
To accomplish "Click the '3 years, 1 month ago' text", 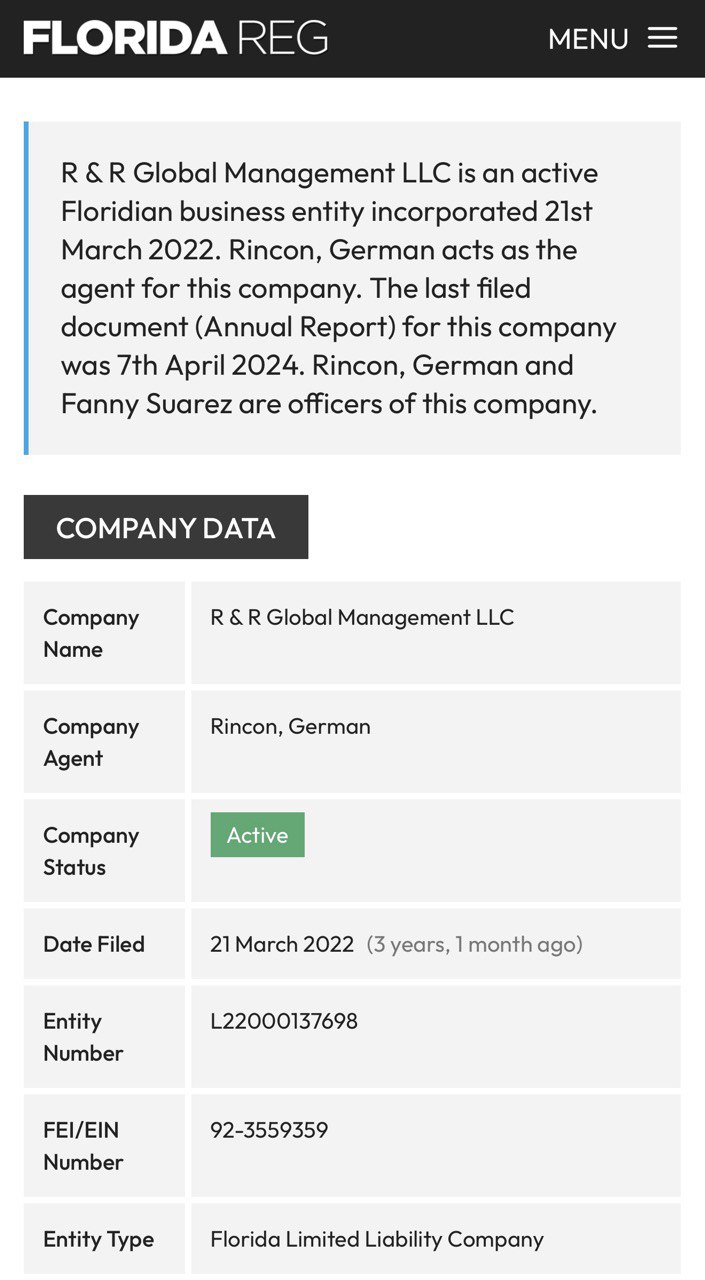I will click(x=475, y=944).
